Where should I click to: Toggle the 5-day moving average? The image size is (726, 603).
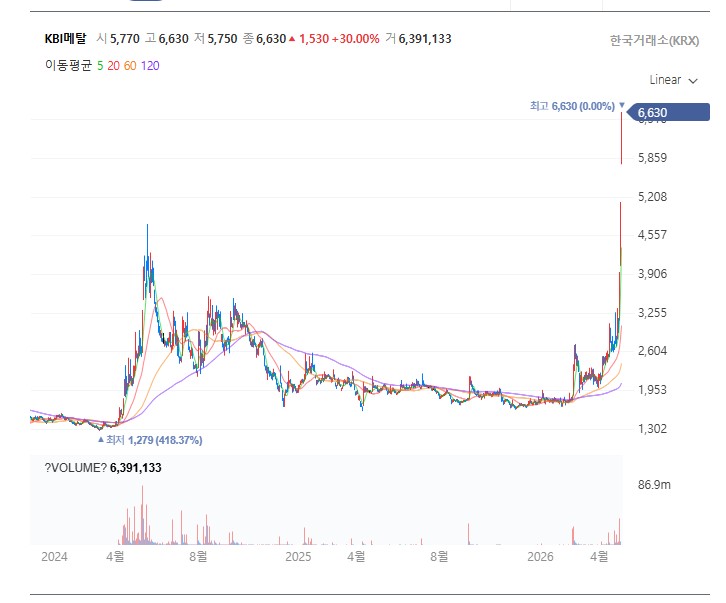pos(100,66)
